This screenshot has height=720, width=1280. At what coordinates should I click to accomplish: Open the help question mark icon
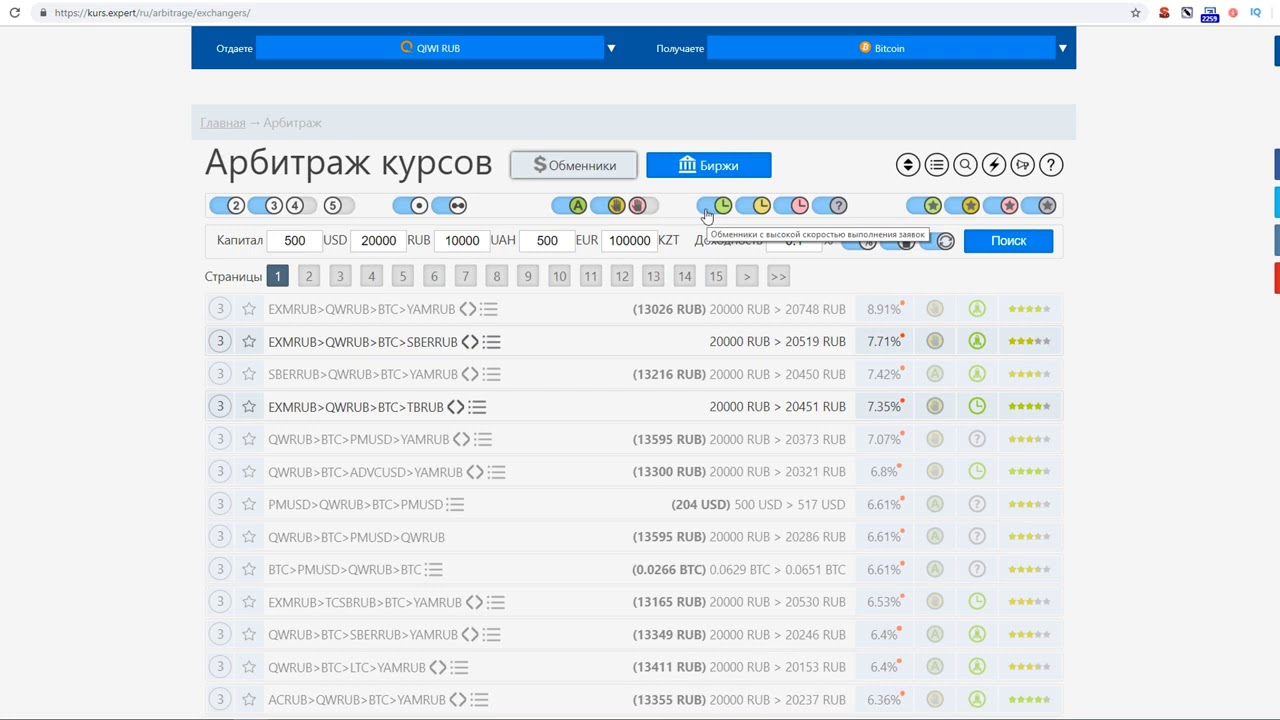pos(1051,165)
